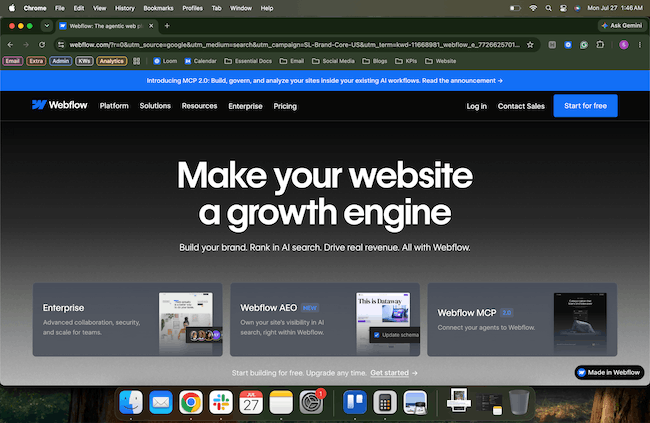
Task: Open the Pricing page link
Action: click(285, 106)
